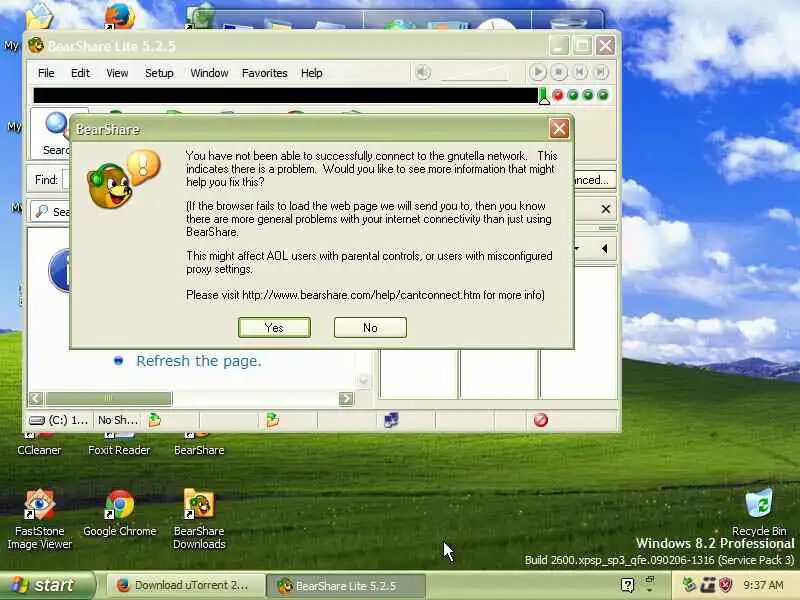
Task: Click the network computers status icon
Action: coord(391,420)
